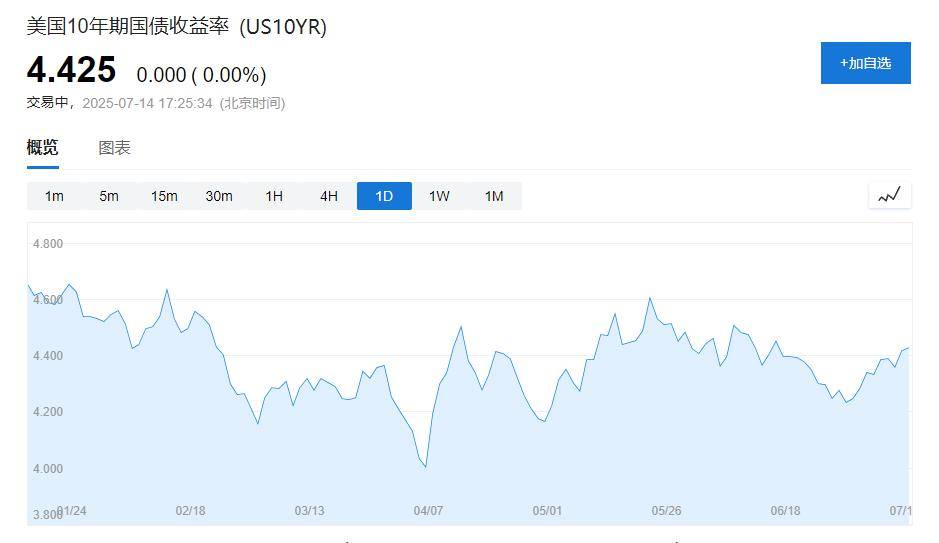
Task: Select the 5m interval
Action: (x=109, y=196)
